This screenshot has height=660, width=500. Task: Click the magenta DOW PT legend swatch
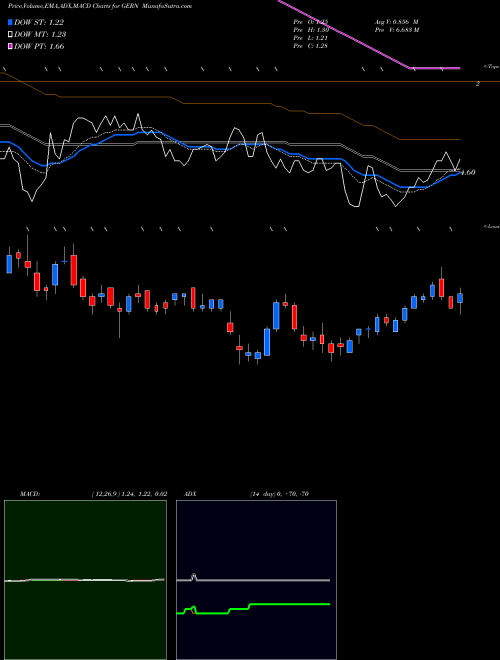10,46
